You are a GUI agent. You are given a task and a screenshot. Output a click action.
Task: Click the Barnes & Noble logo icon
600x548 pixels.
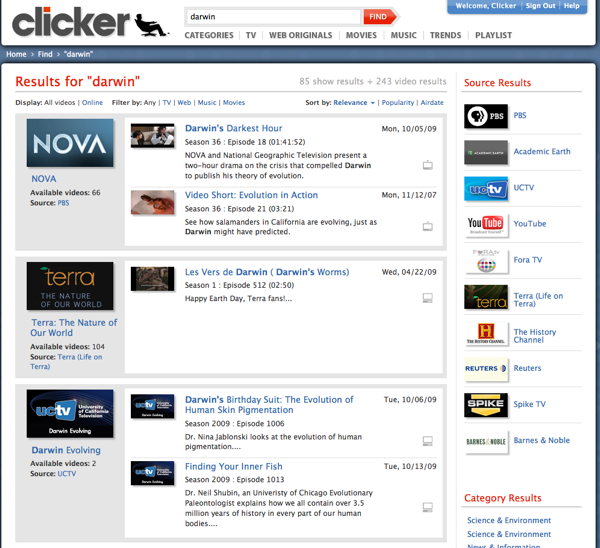click(x=486, y=441)
